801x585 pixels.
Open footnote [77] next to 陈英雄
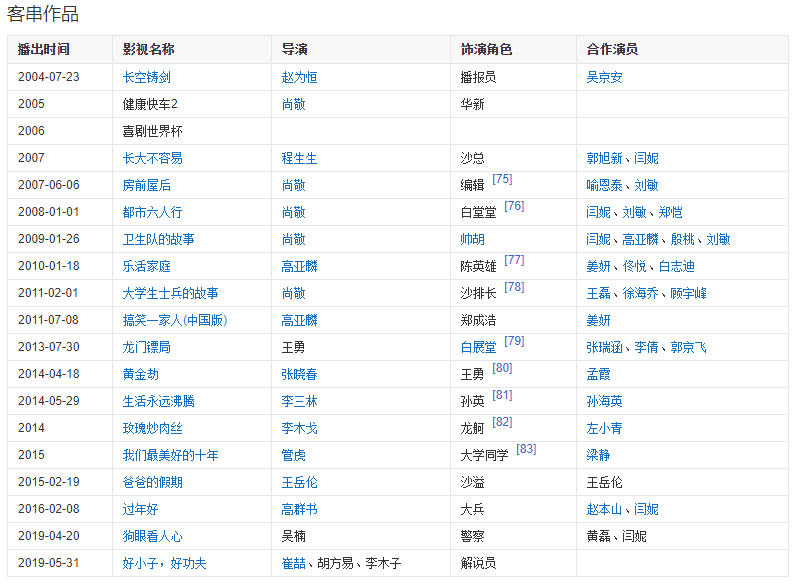point(514,260)
